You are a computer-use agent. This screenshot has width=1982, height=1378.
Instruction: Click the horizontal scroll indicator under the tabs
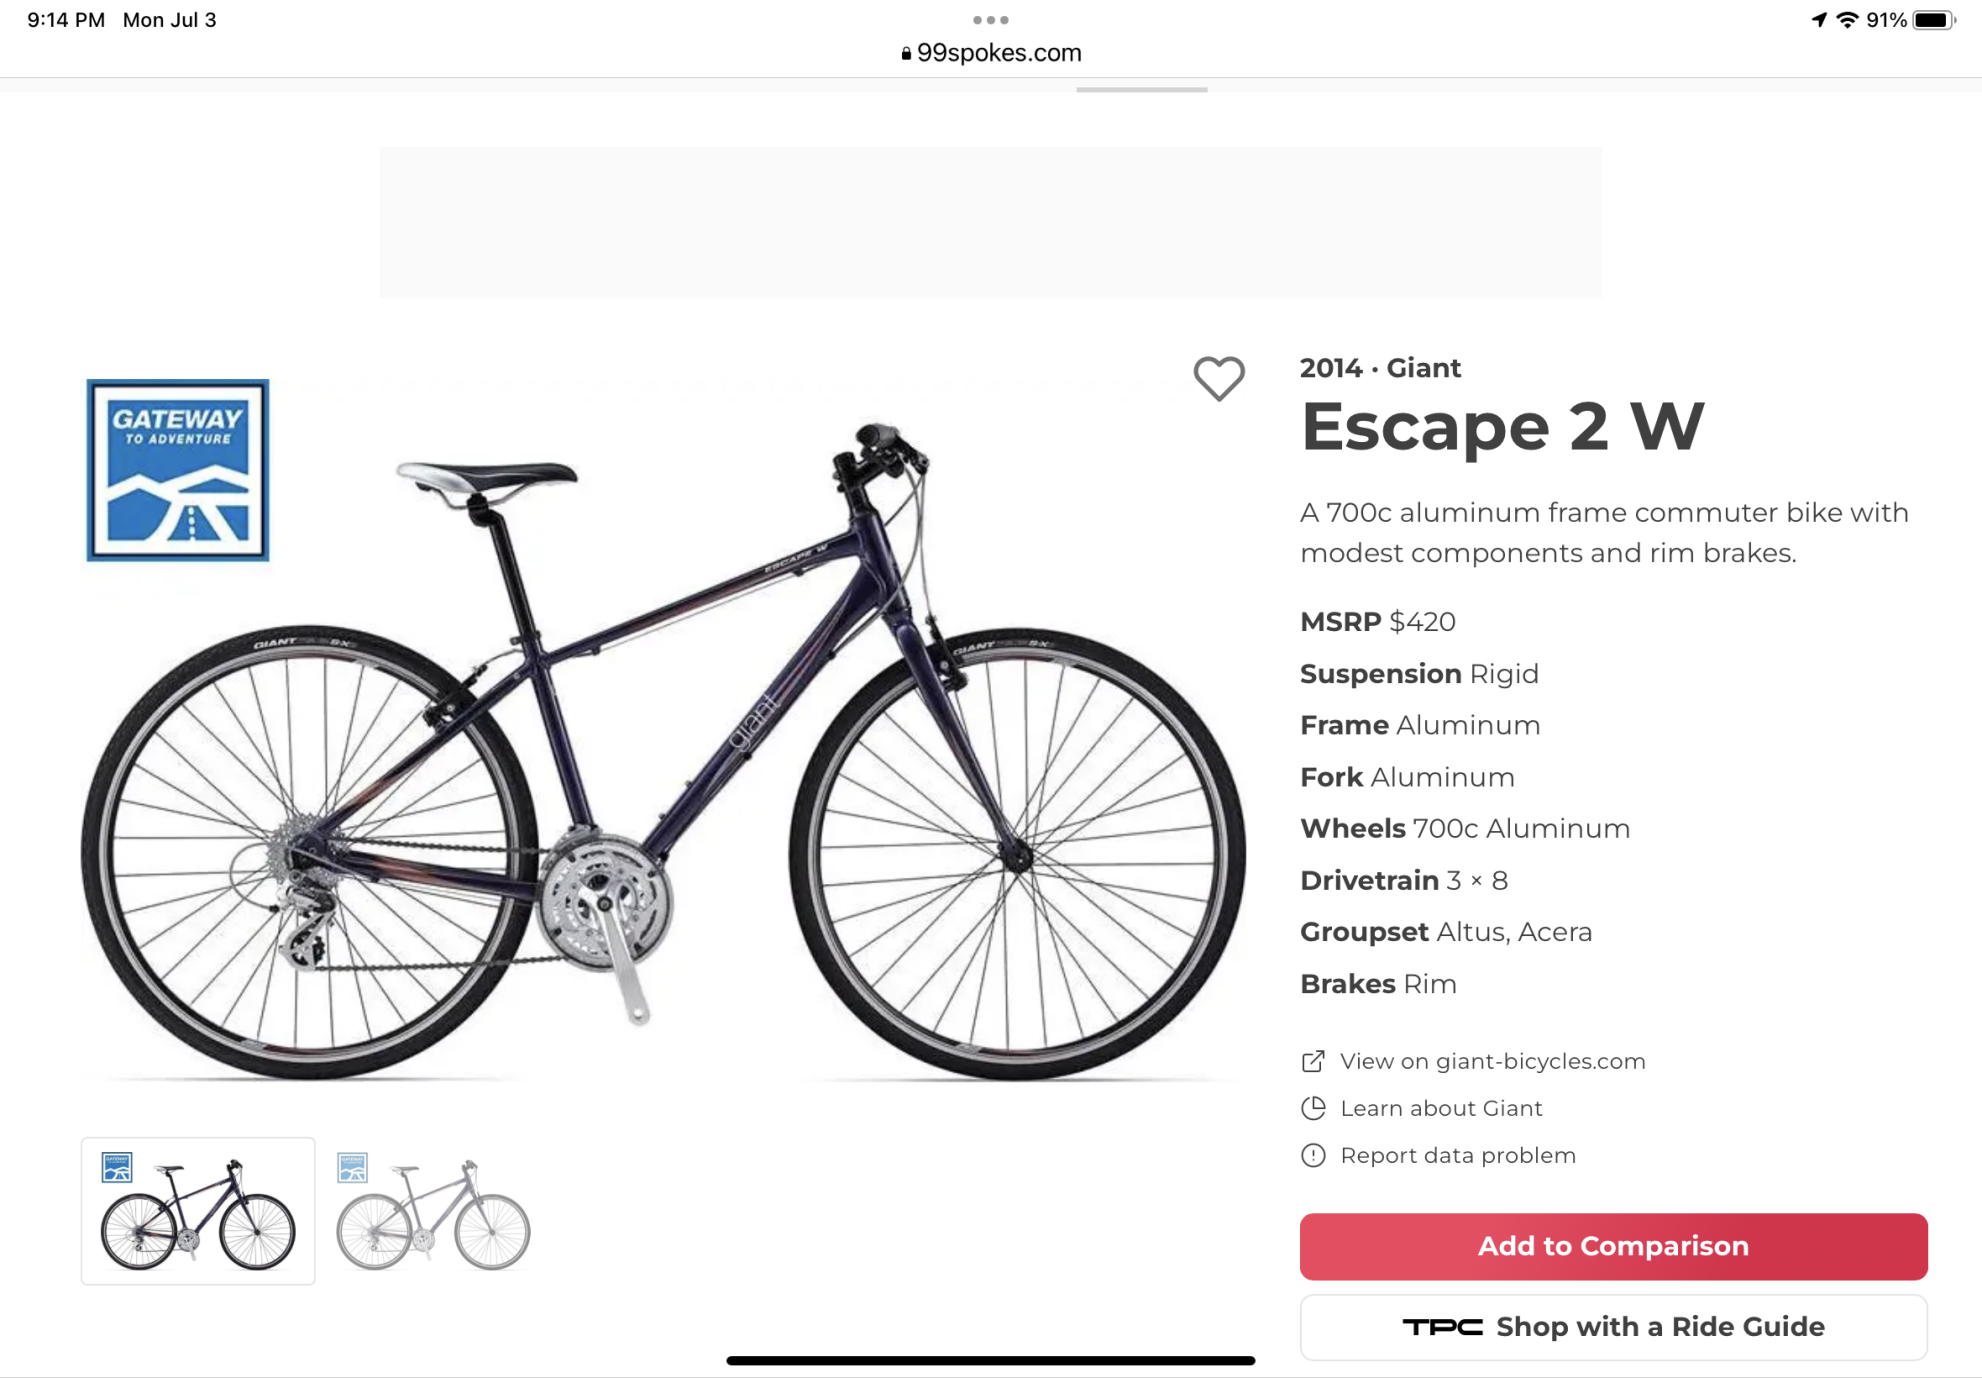tap(1141, 89)
